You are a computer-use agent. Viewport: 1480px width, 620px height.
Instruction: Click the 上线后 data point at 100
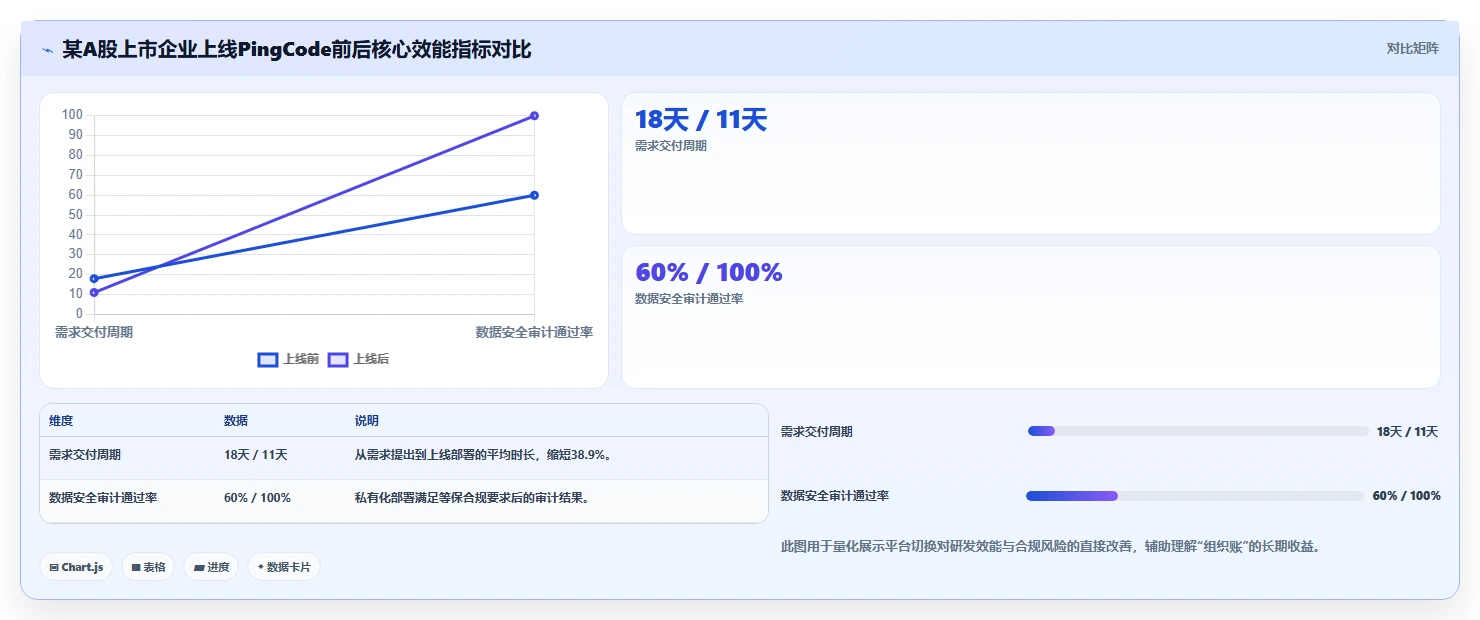[x=534, y=116]
